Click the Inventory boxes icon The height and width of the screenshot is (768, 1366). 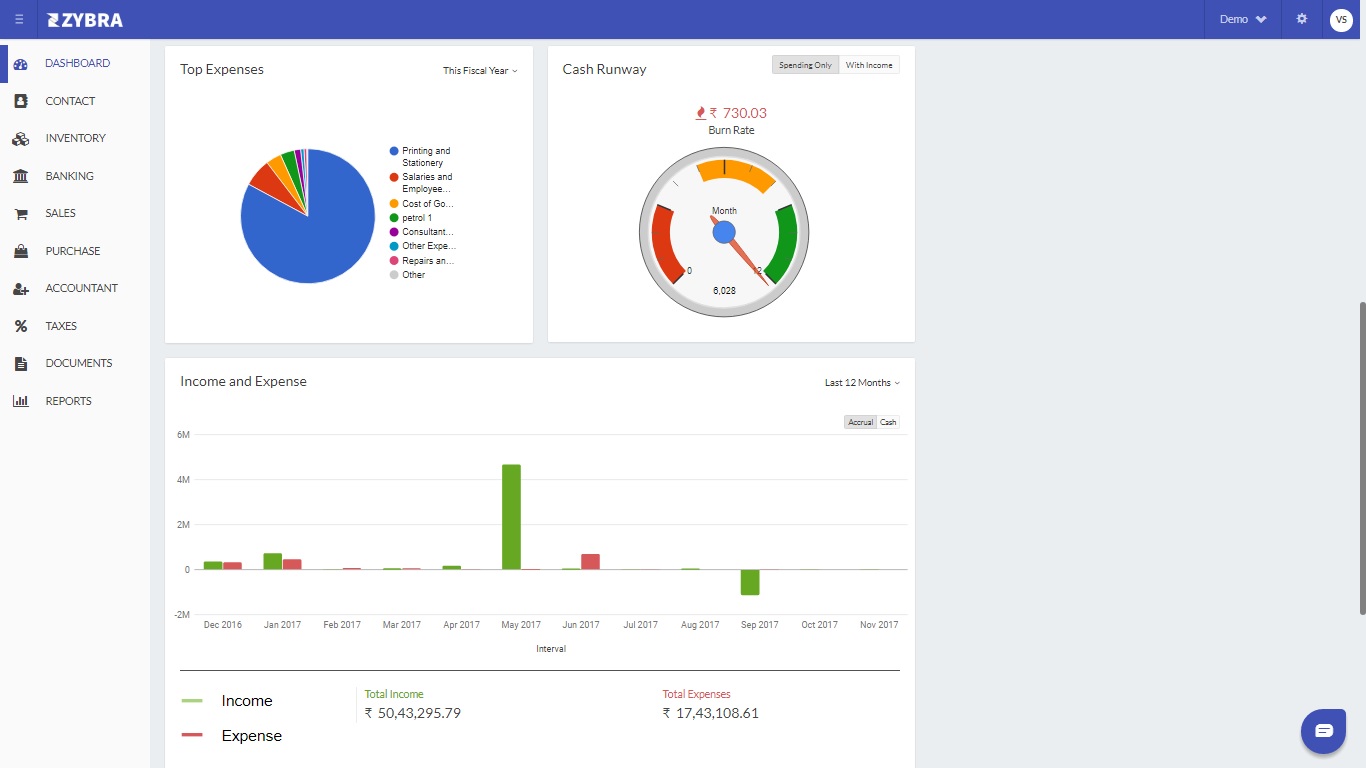pos(20,139)
